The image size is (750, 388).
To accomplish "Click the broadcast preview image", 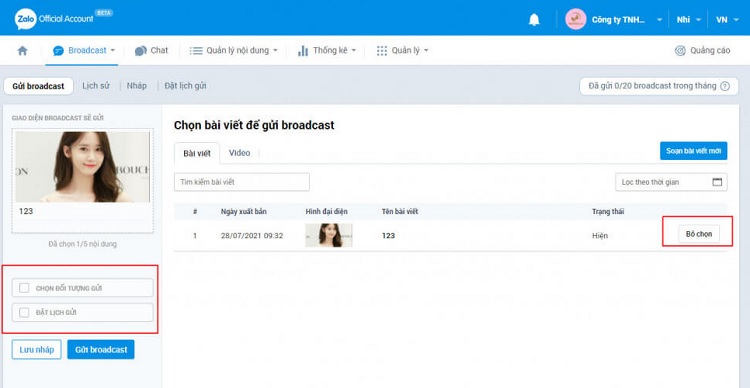I will point(83,167).
